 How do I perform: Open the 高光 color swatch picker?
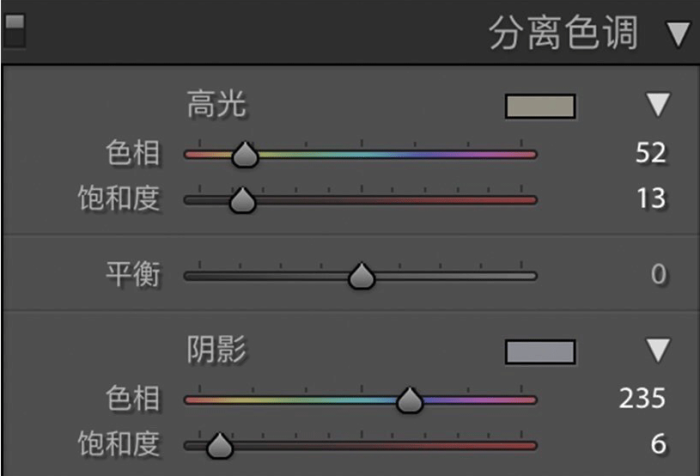pyautogui.click(x=540, y=106)
